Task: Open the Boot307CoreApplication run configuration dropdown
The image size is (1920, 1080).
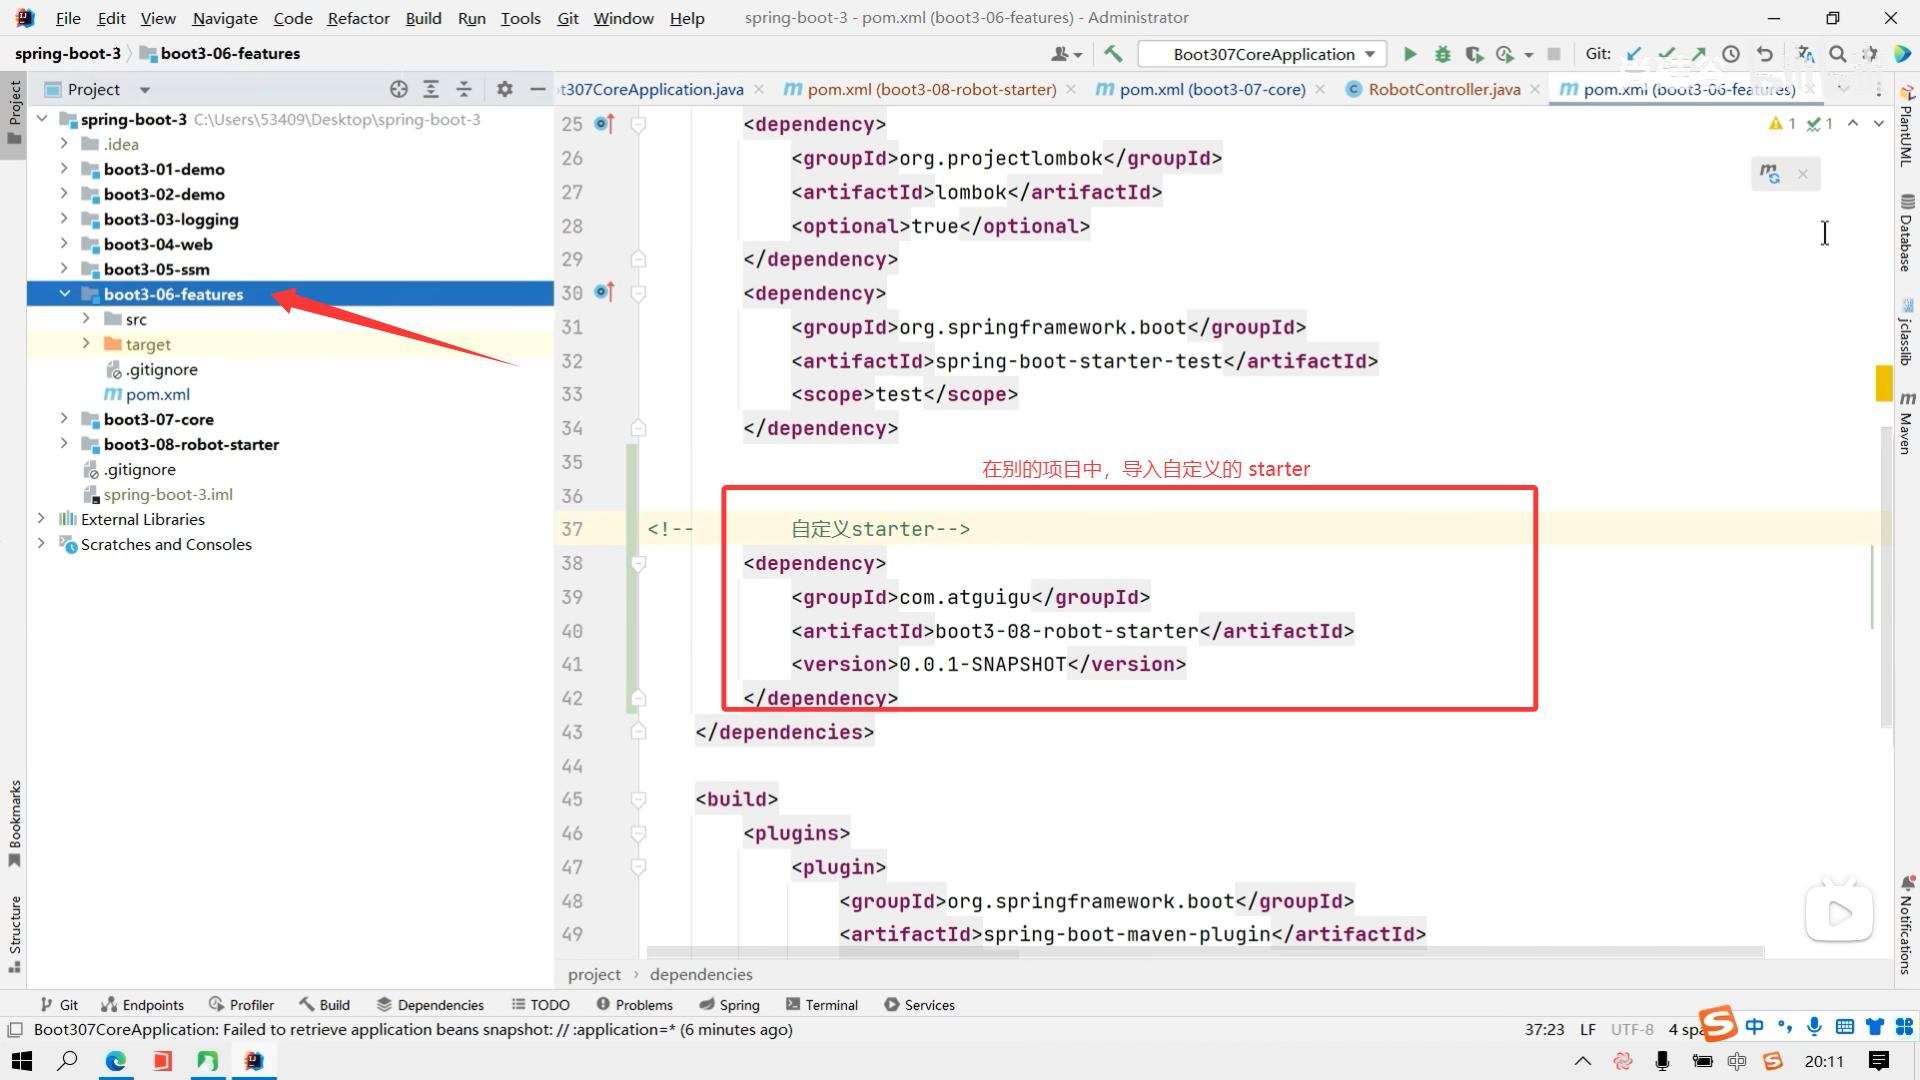Action: pyautogui.click(x=1264, y=54)
